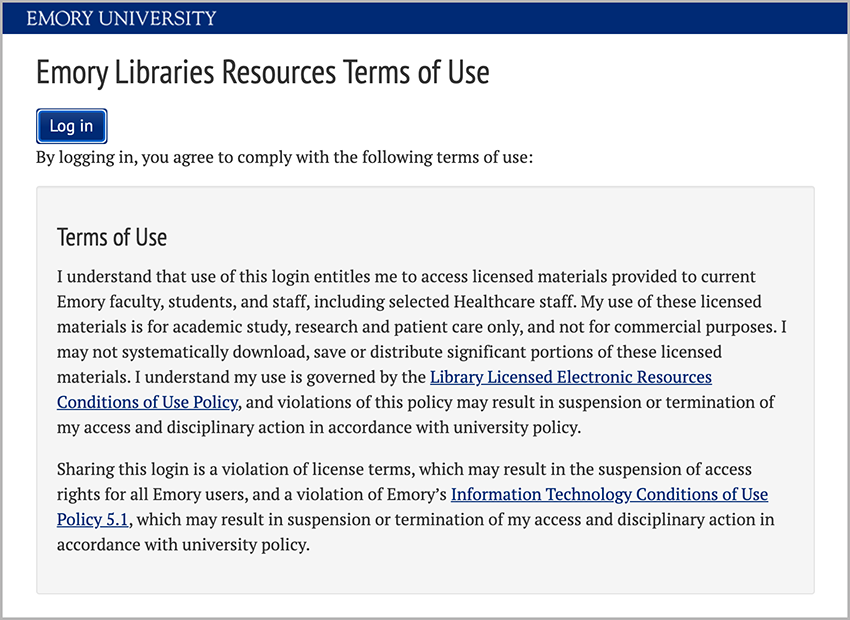Select the Emory Libraries Resources Terms of Use heading
850x620 pixels.
pyautogui.click(x=262, y=72)
